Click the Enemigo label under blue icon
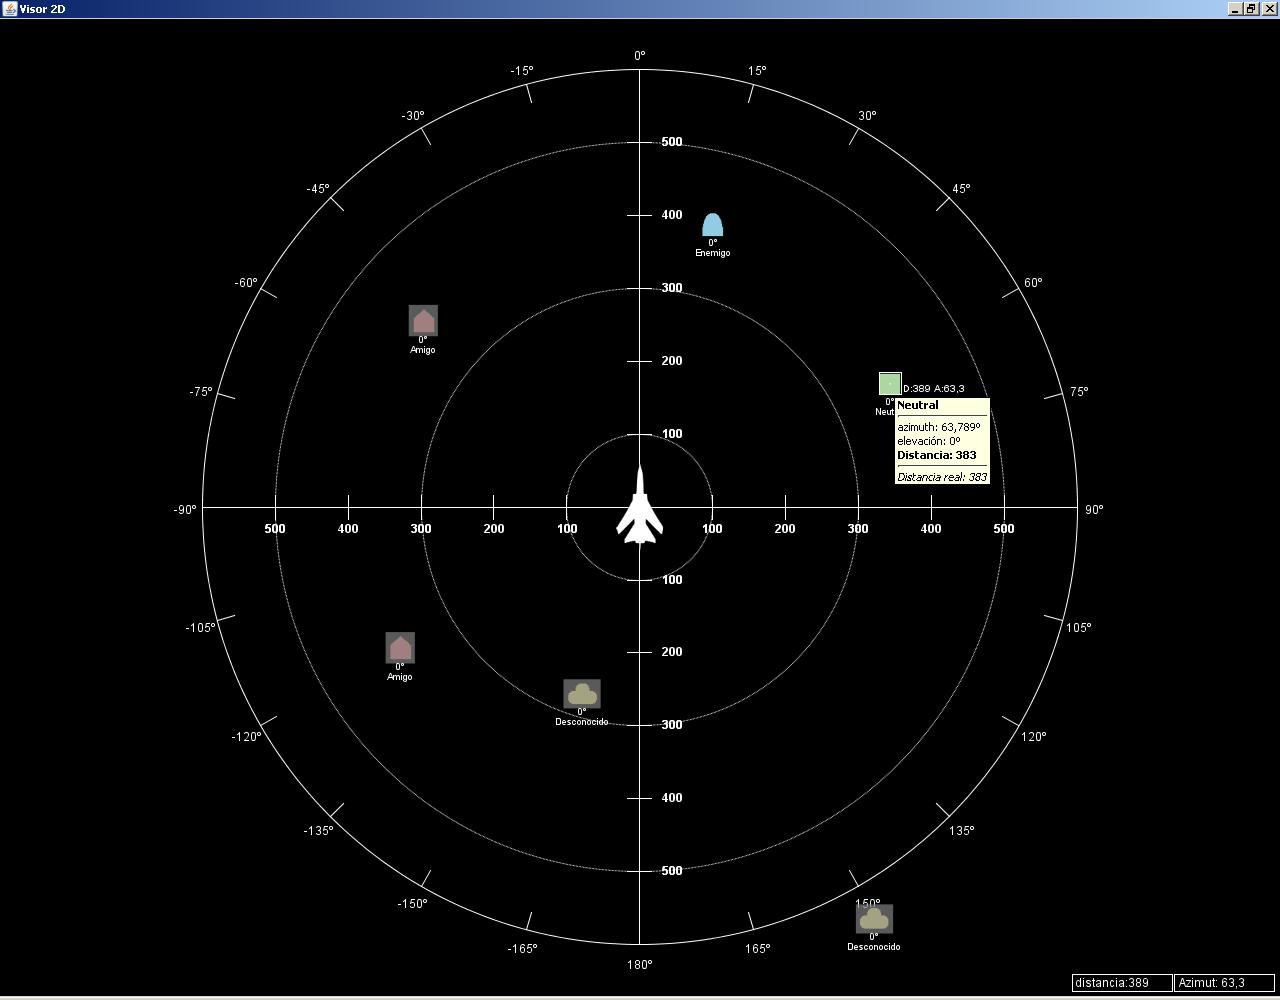Viewport: 1280px width, 1000px height. tap(713, 253)
